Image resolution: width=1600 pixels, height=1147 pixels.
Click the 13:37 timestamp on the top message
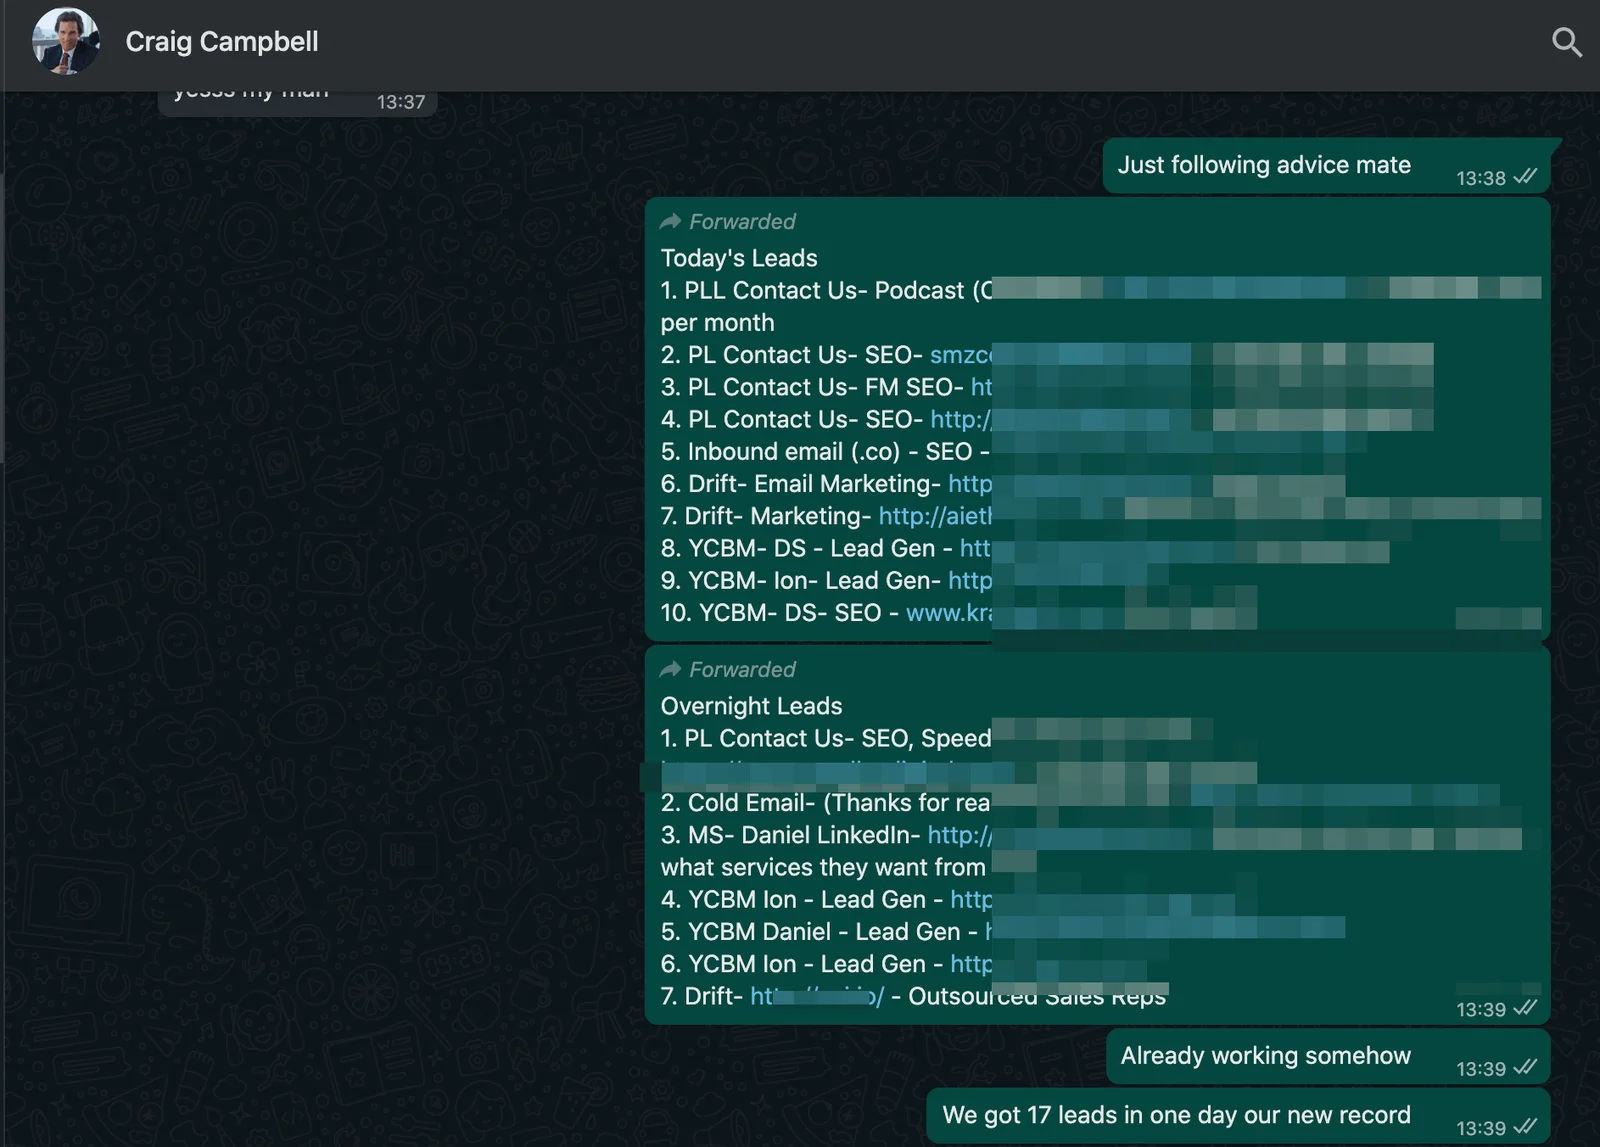pos(401,102)
